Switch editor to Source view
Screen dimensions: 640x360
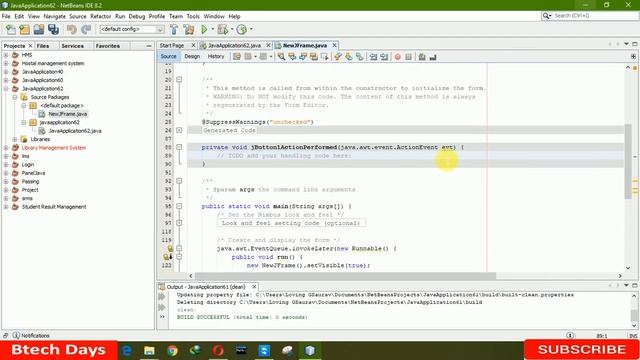169,56
